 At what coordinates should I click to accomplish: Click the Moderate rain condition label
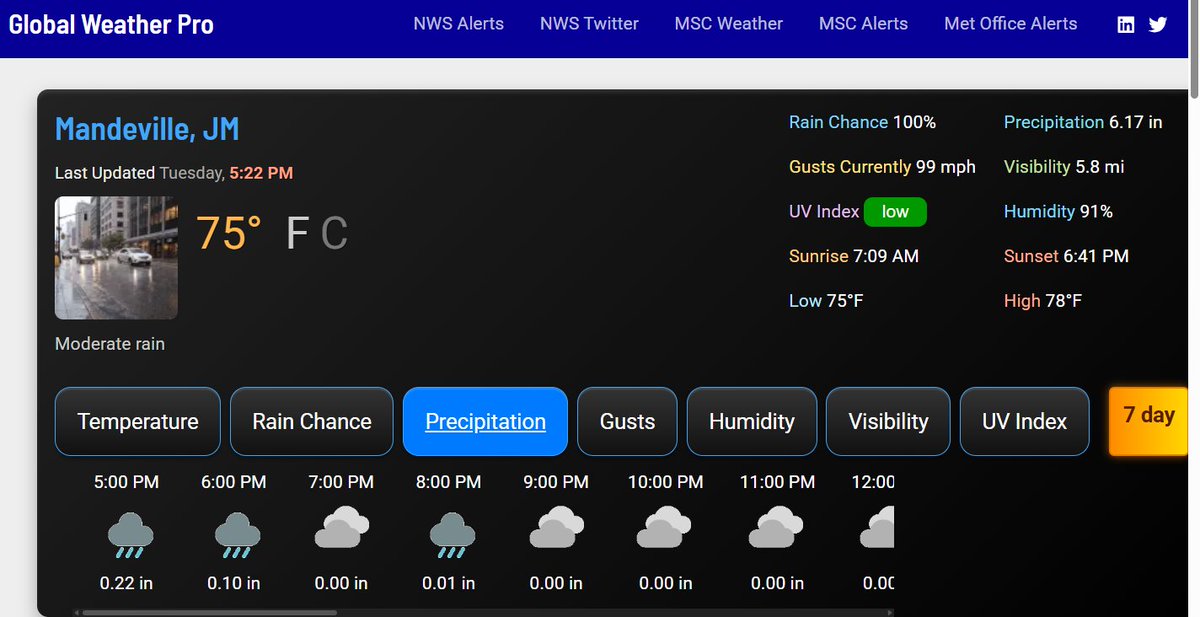click(x=110, y=344)
